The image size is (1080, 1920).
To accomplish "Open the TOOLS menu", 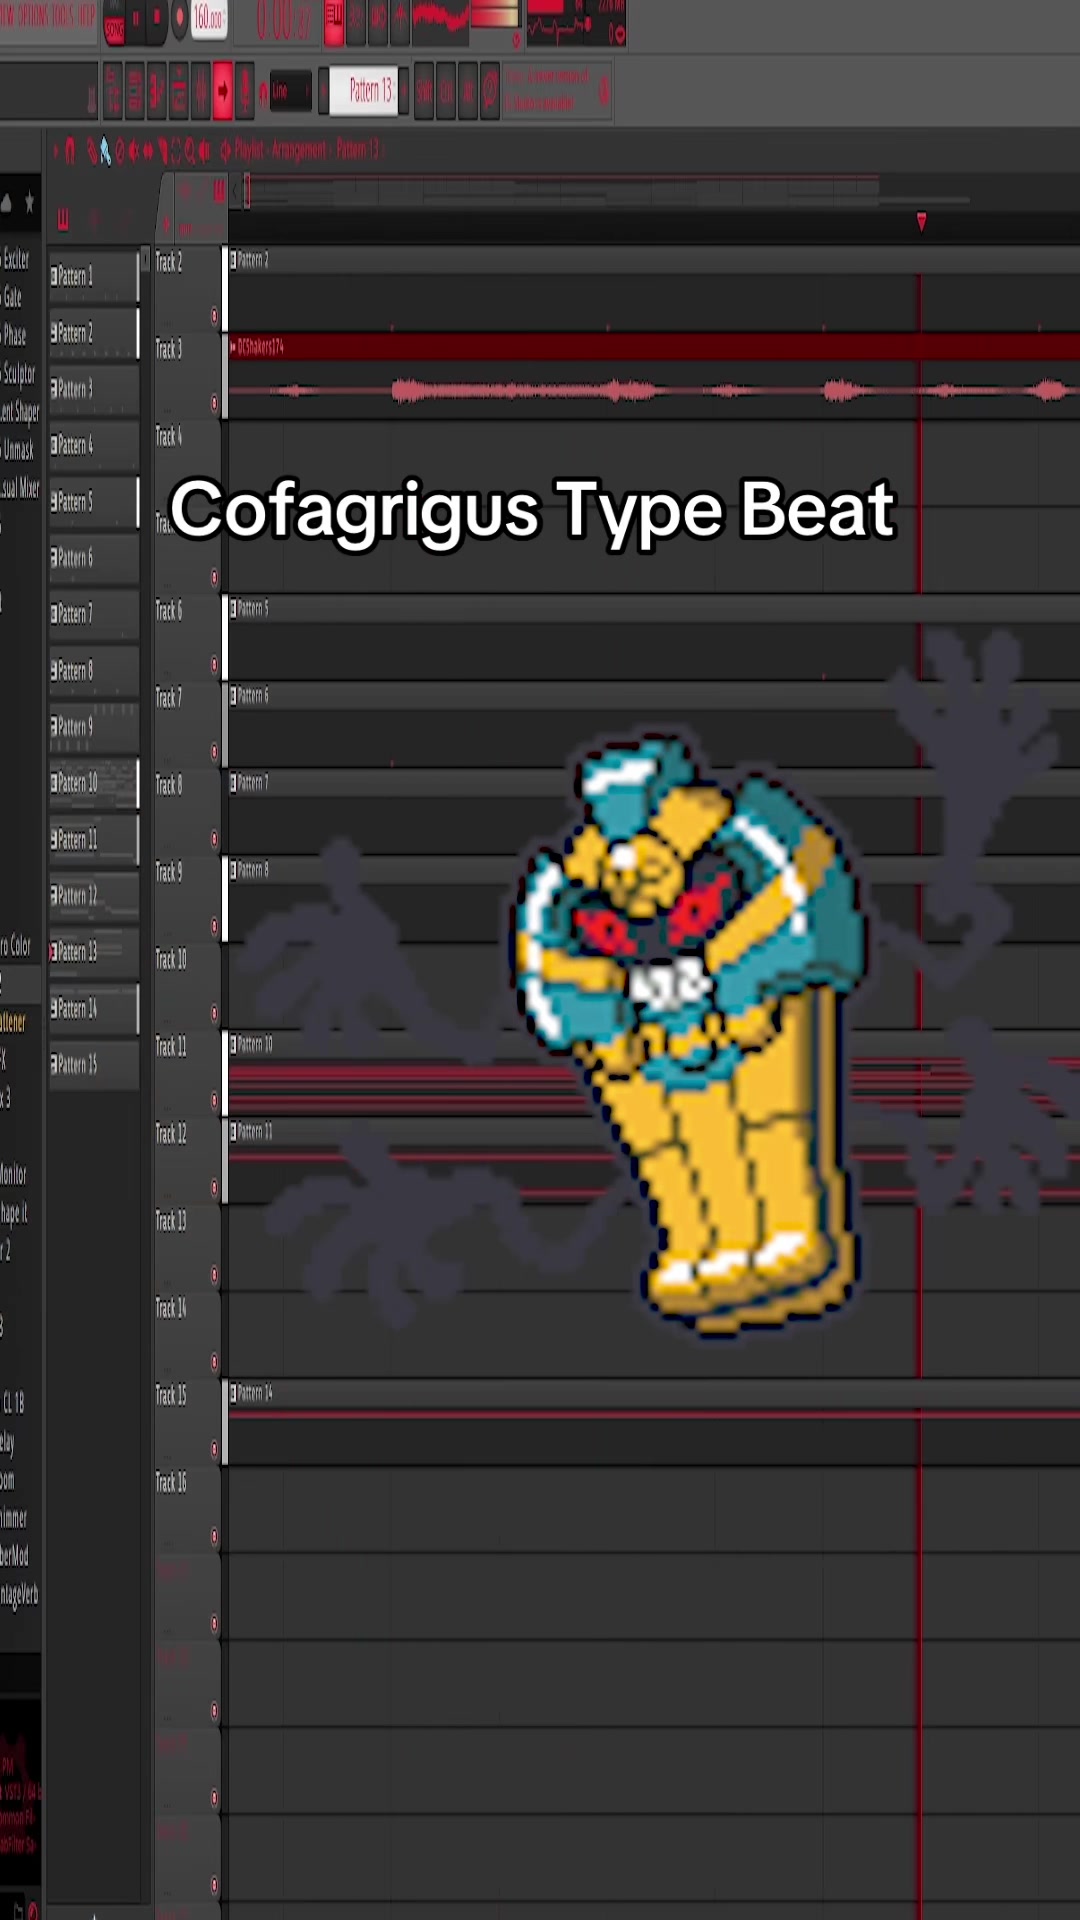I will 63,17.
